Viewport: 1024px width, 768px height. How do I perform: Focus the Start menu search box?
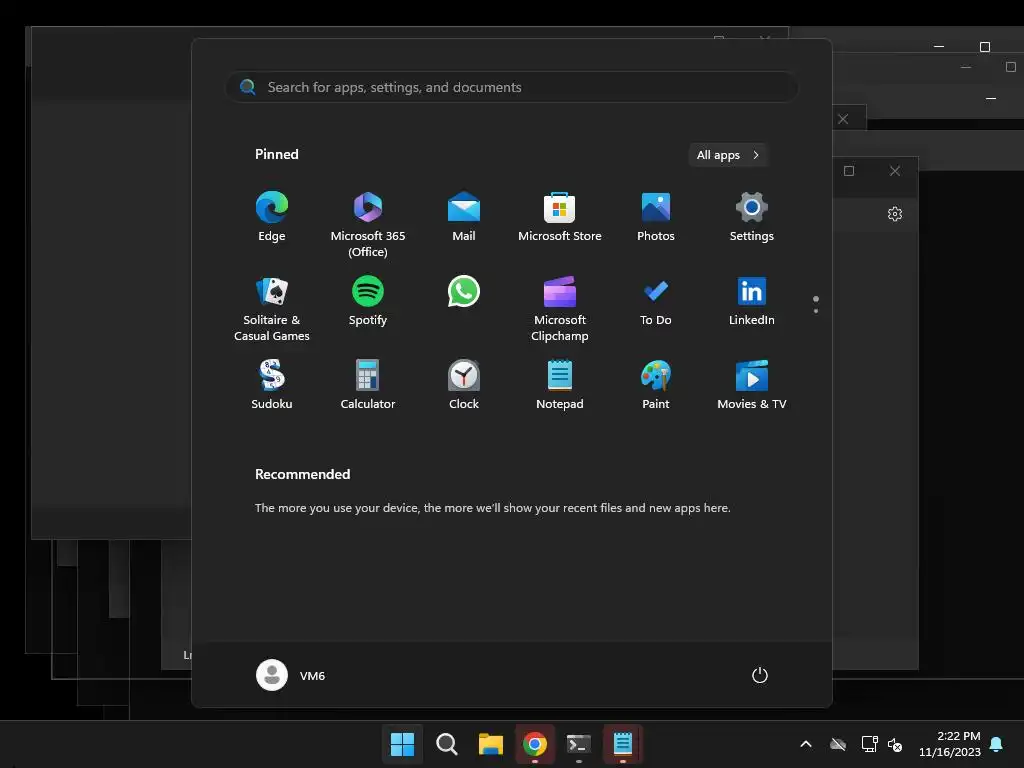pyautogui.click(x=512, y=87)
